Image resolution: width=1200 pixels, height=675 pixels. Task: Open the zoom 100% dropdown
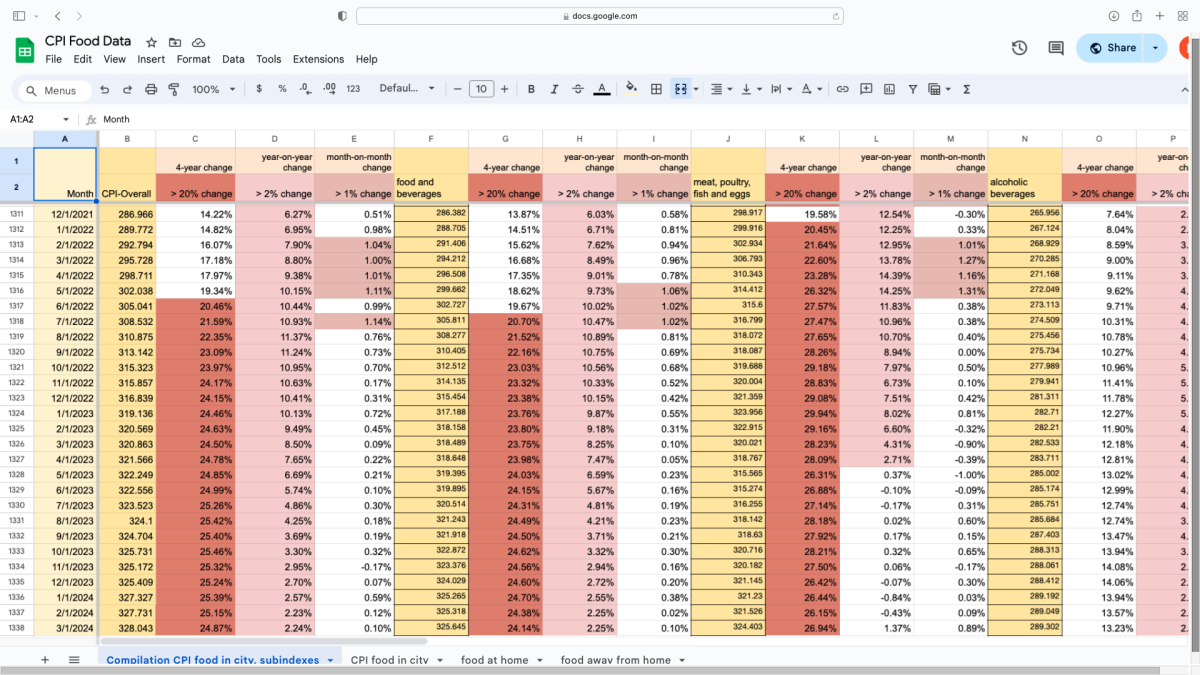214,89
